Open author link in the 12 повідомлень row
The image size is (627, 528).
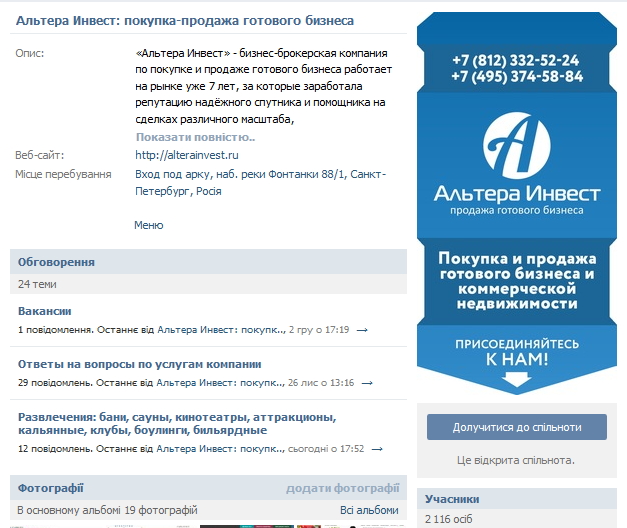(220, 449)
